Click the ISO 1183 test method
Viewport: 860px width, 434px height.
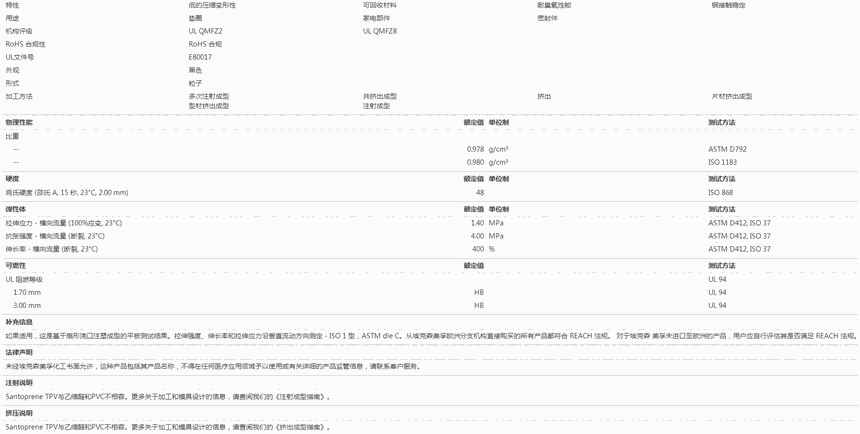pyautogui.click(x=722, y=162)
